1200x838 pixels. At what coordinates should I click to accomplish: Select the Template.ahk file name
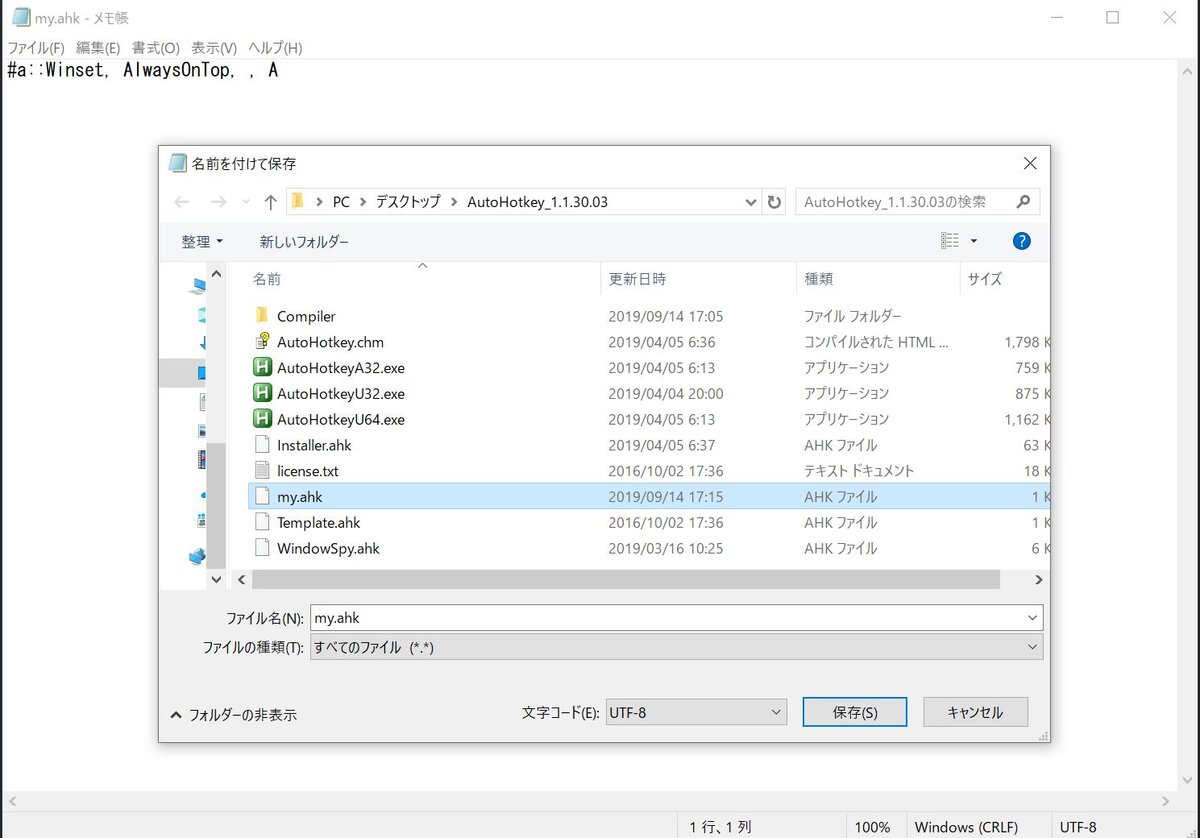318,523
